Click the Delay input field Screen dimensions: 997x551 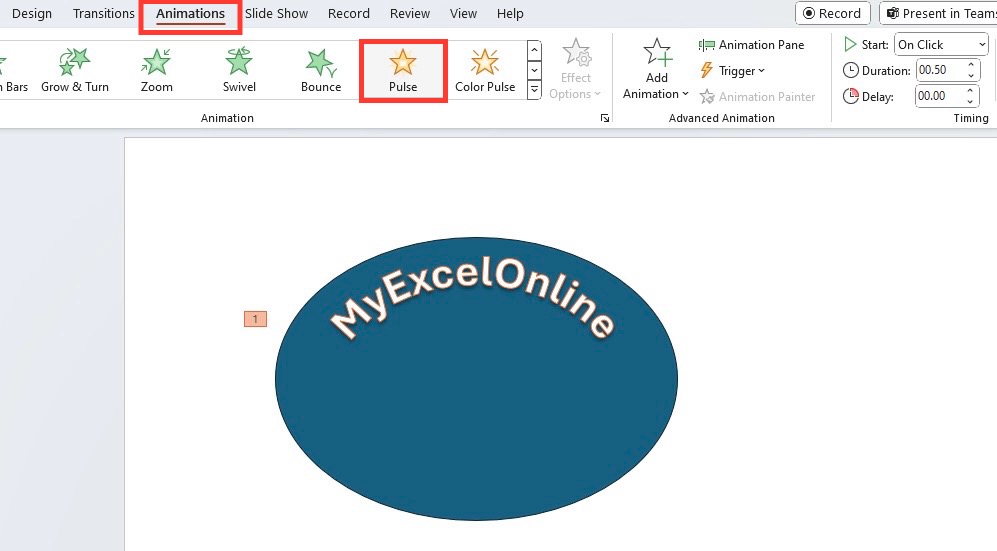pyautogui.click(x=940, y=96)
